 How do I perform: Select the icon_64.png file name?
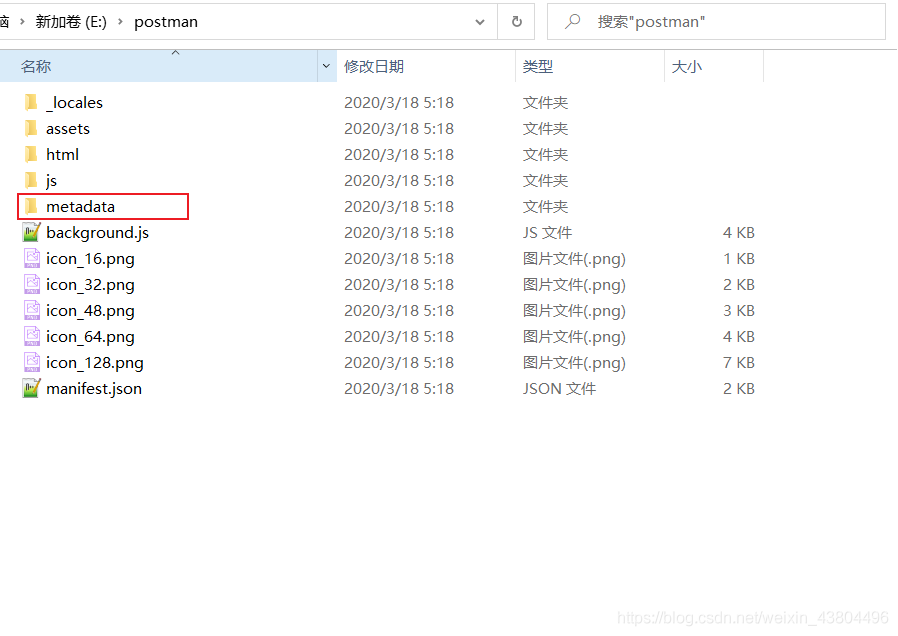(x=90, y=337)
